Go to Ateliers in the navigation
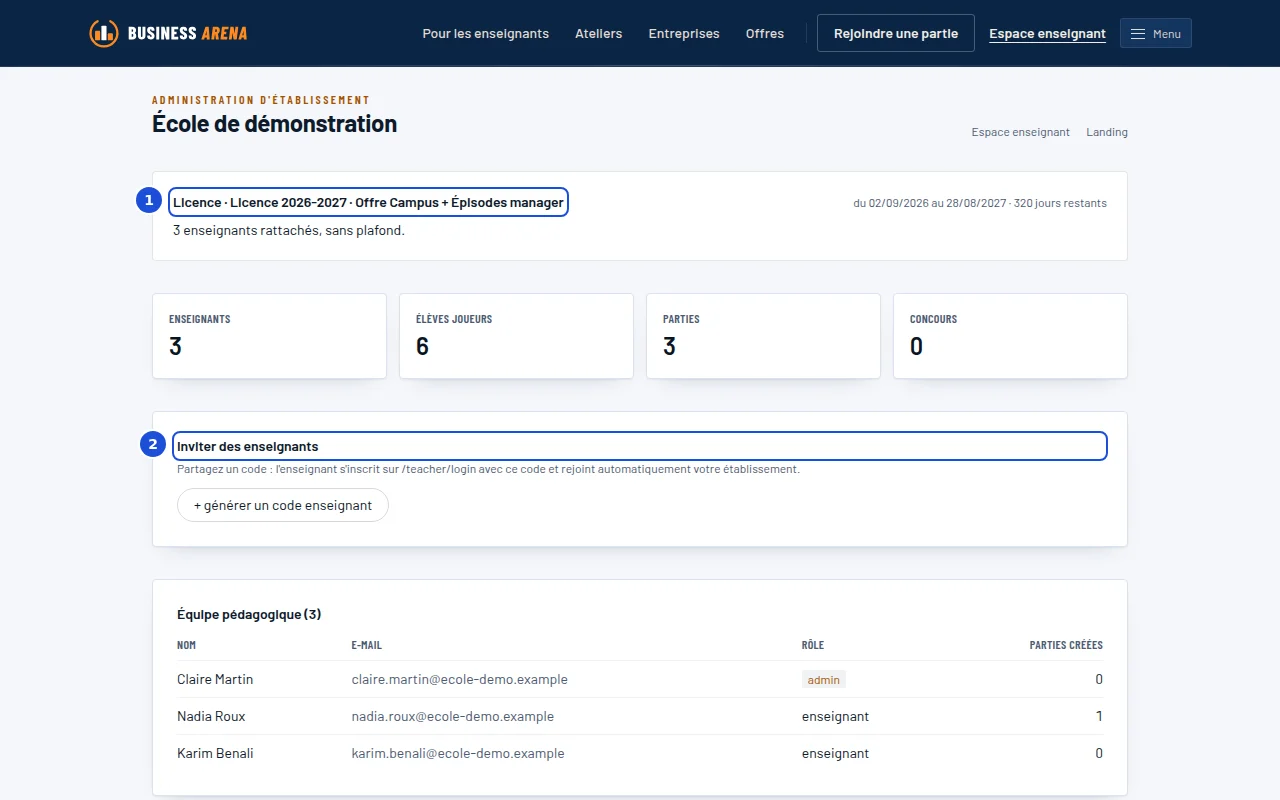 599,34
